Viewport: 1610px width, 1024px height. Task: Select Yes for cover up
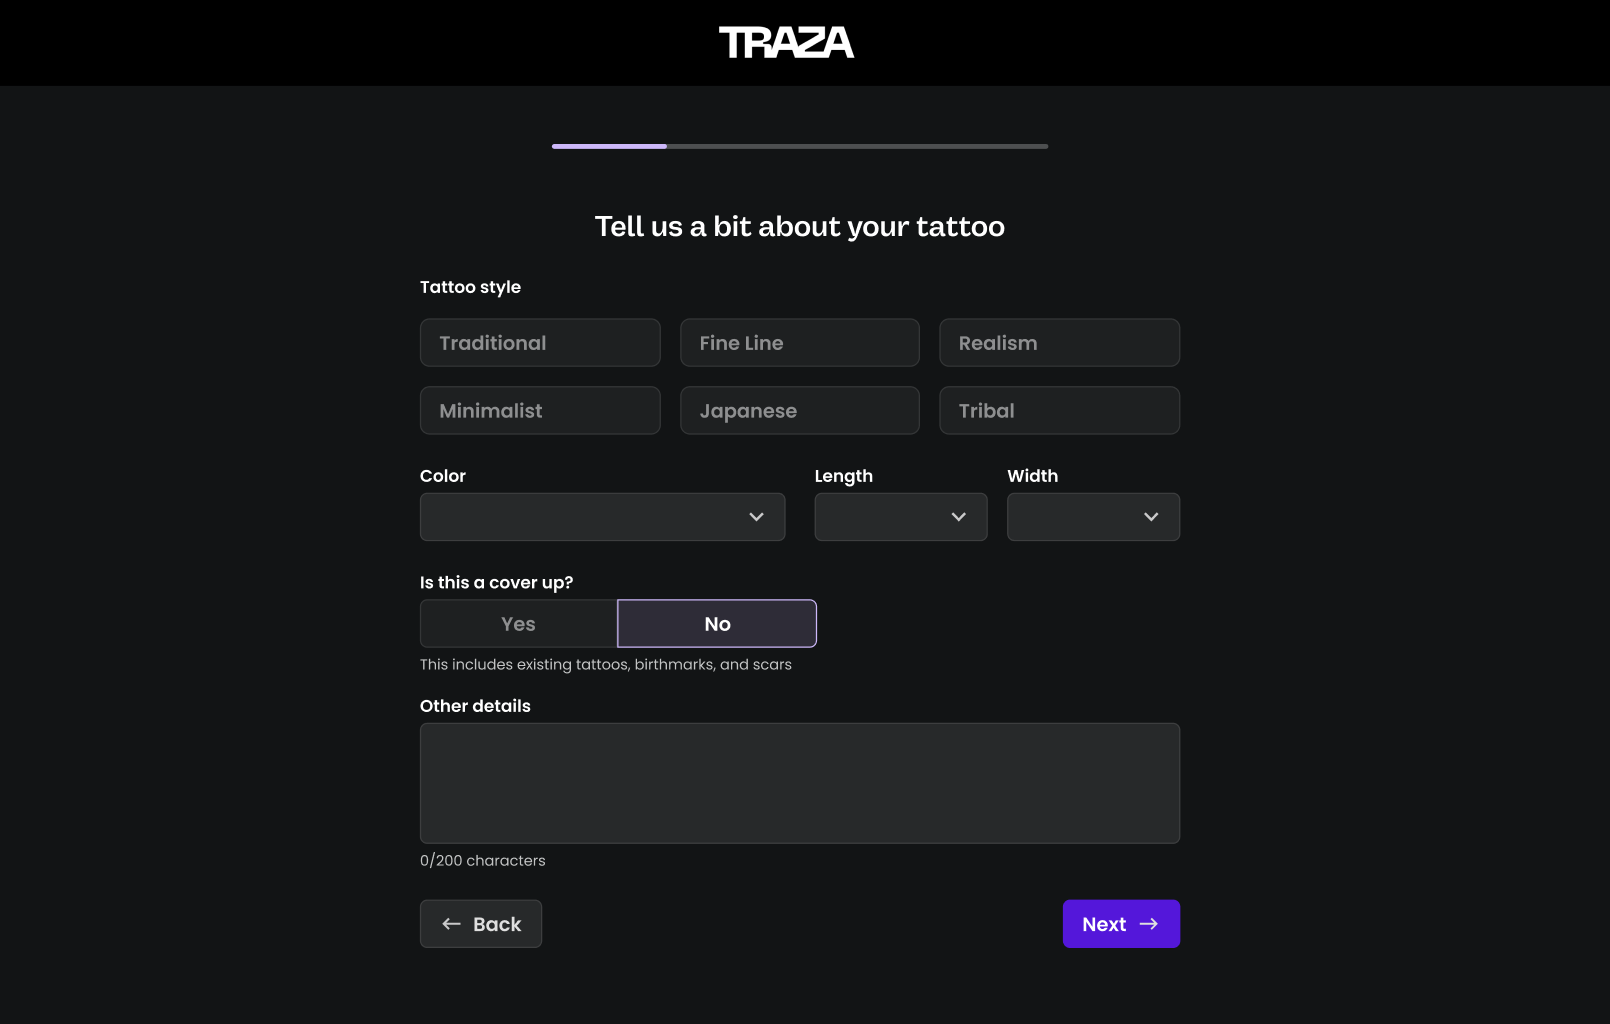click(x=518, y=624)
